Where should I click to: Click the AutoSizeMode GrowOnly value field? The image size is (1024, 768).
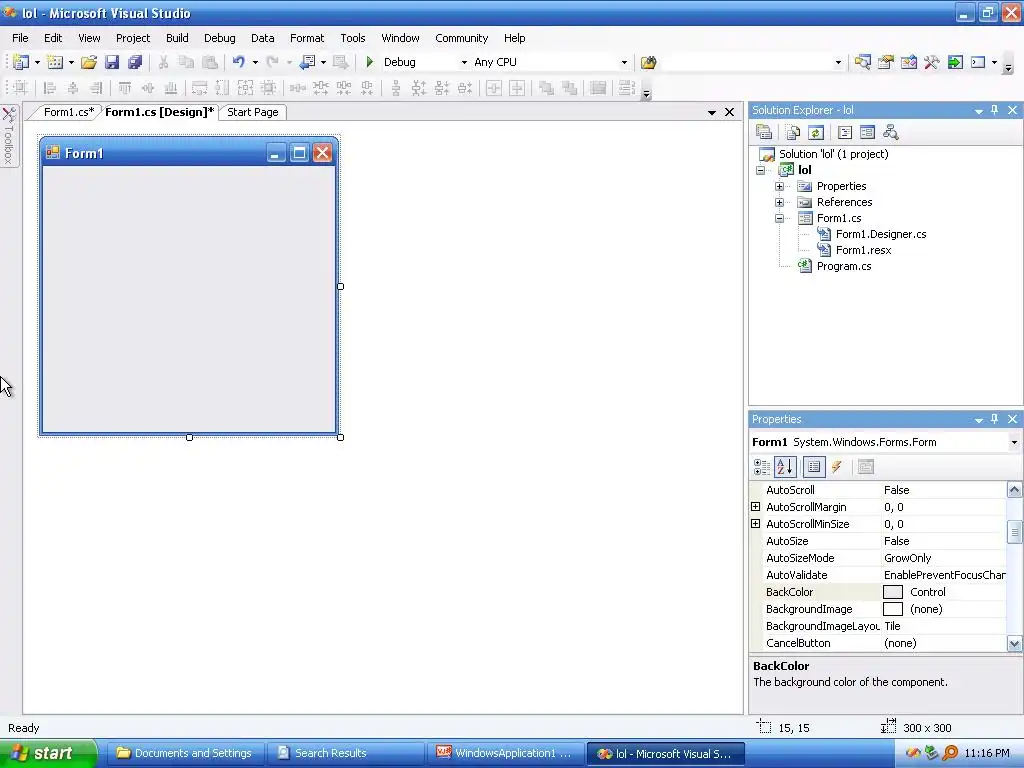944,558
